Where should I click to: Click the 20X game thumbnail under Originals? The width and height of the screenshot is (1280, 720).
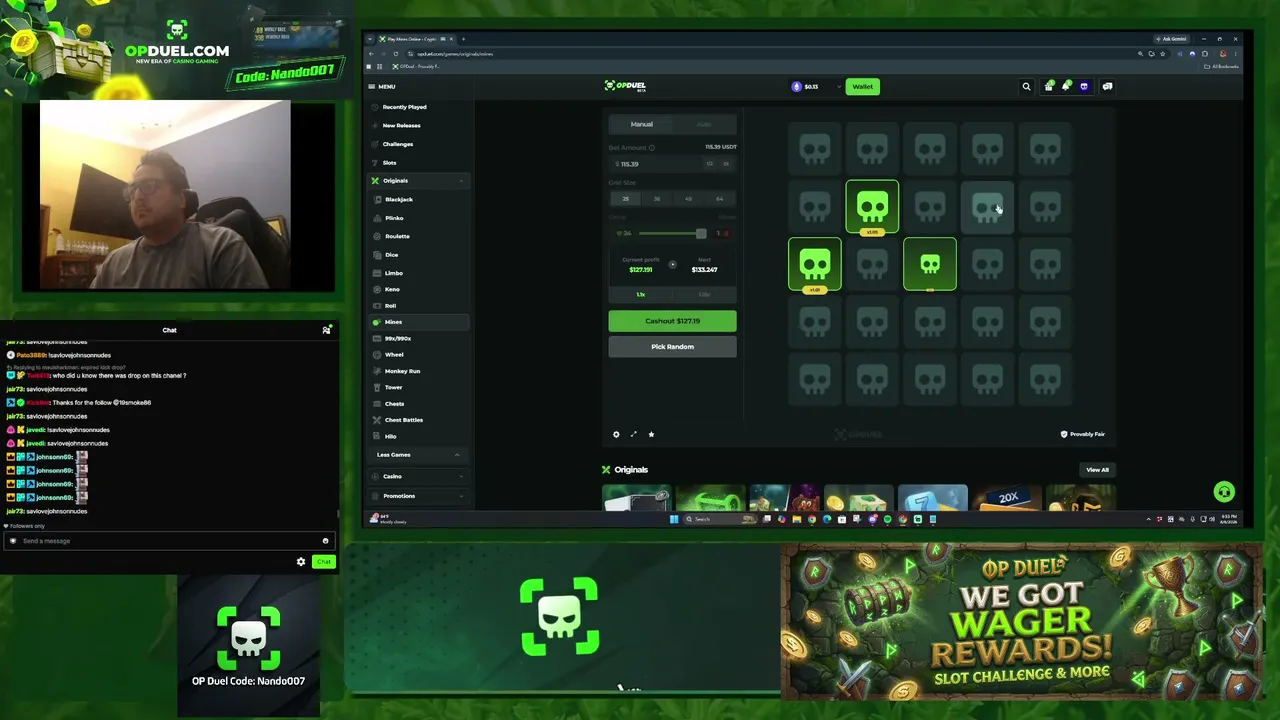pos(1006,498)
